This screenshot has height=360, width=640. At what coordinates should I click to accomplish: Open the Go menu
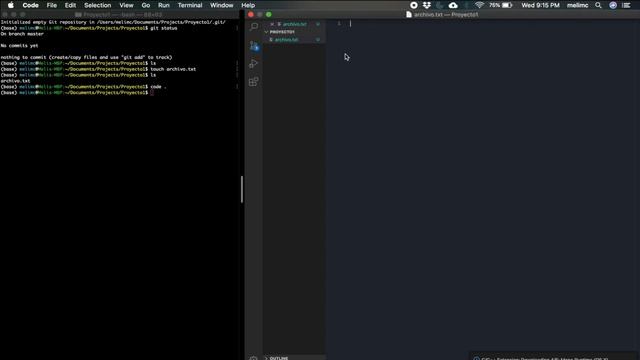(146, 5)
